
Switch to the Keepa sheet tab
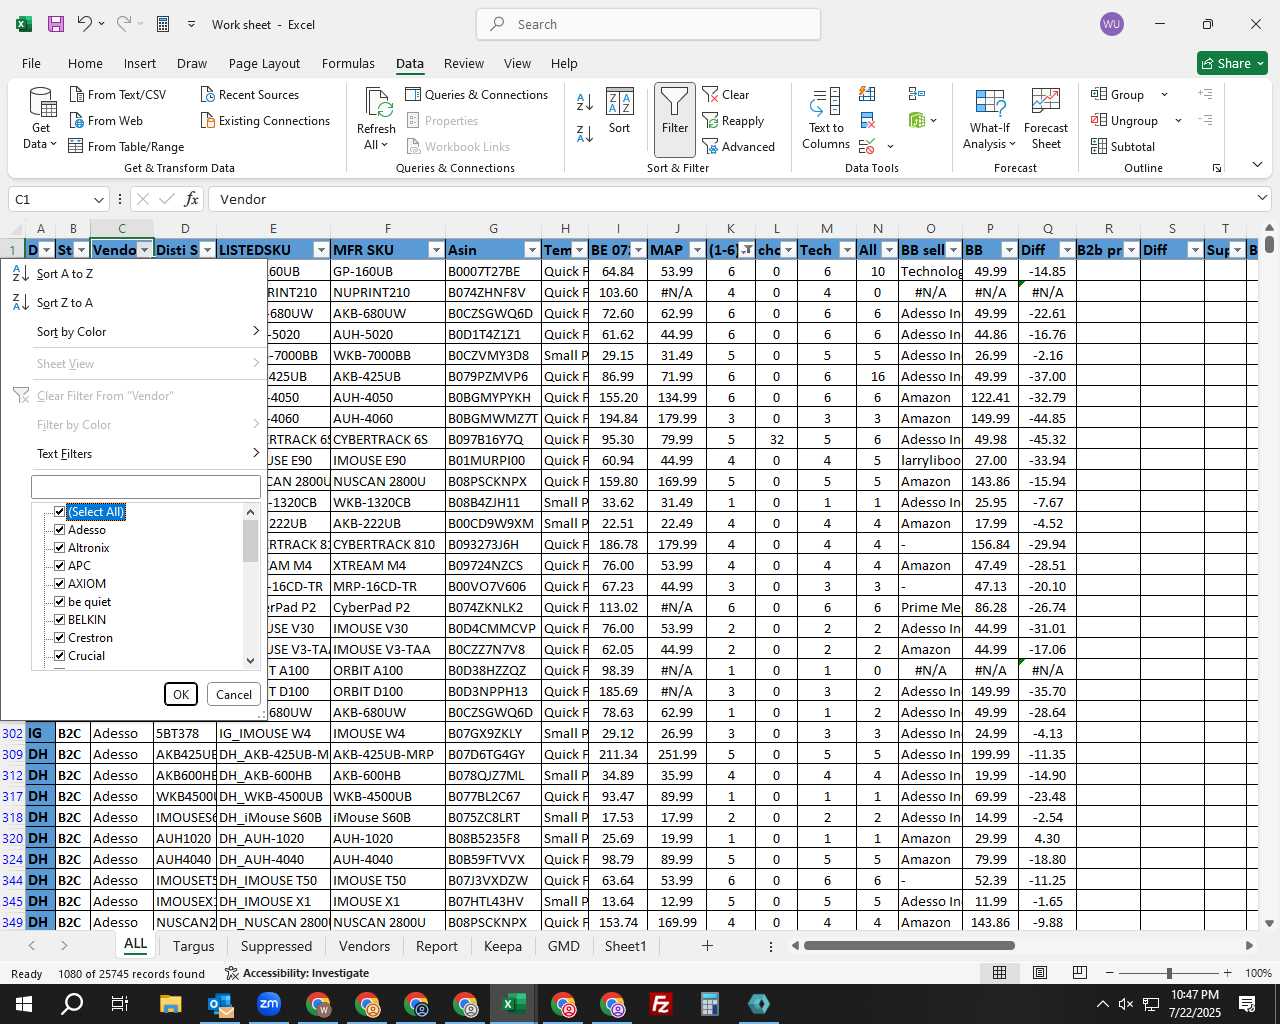(502, 946)
